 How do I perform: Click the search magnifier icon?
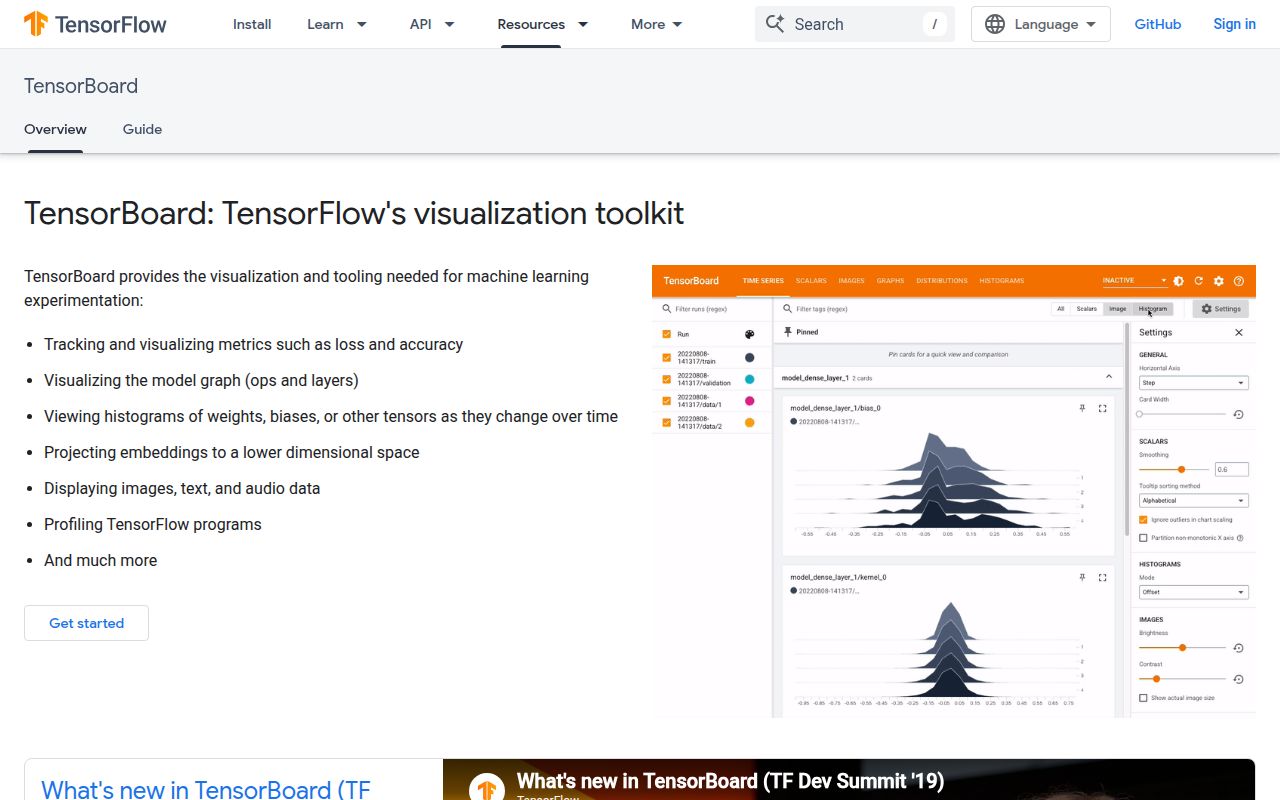pos(774,24)
